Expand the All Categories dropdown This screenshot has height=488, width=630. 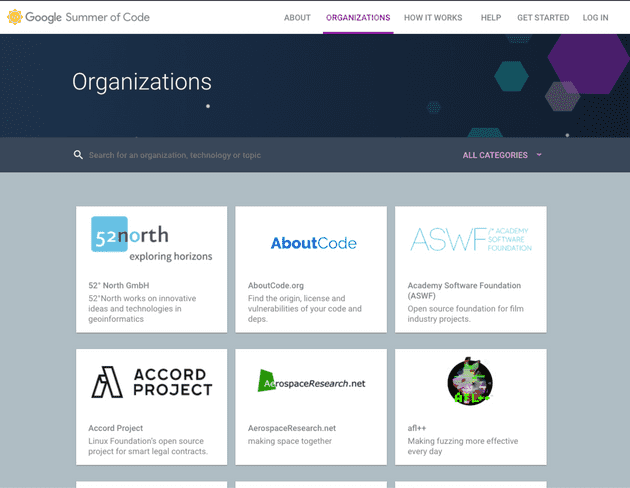coord(495,155)
